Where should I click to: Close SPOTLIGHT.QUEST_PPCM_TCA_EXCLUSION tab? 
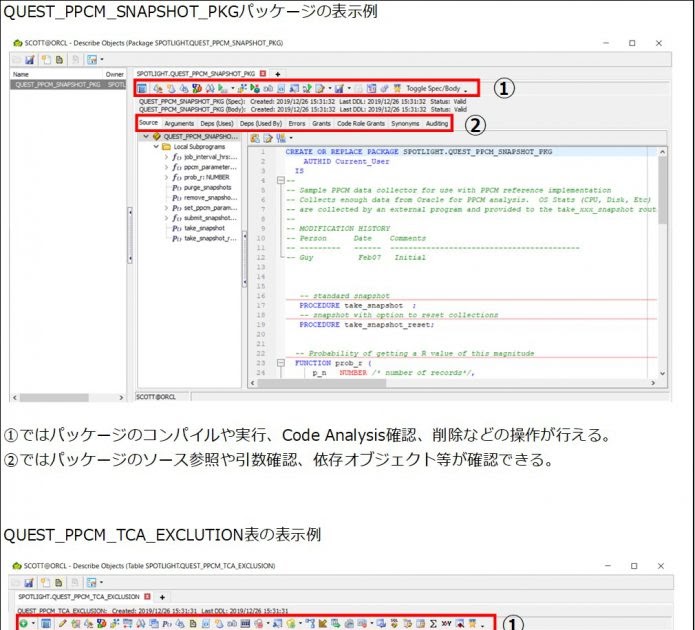tap(148, 597)
